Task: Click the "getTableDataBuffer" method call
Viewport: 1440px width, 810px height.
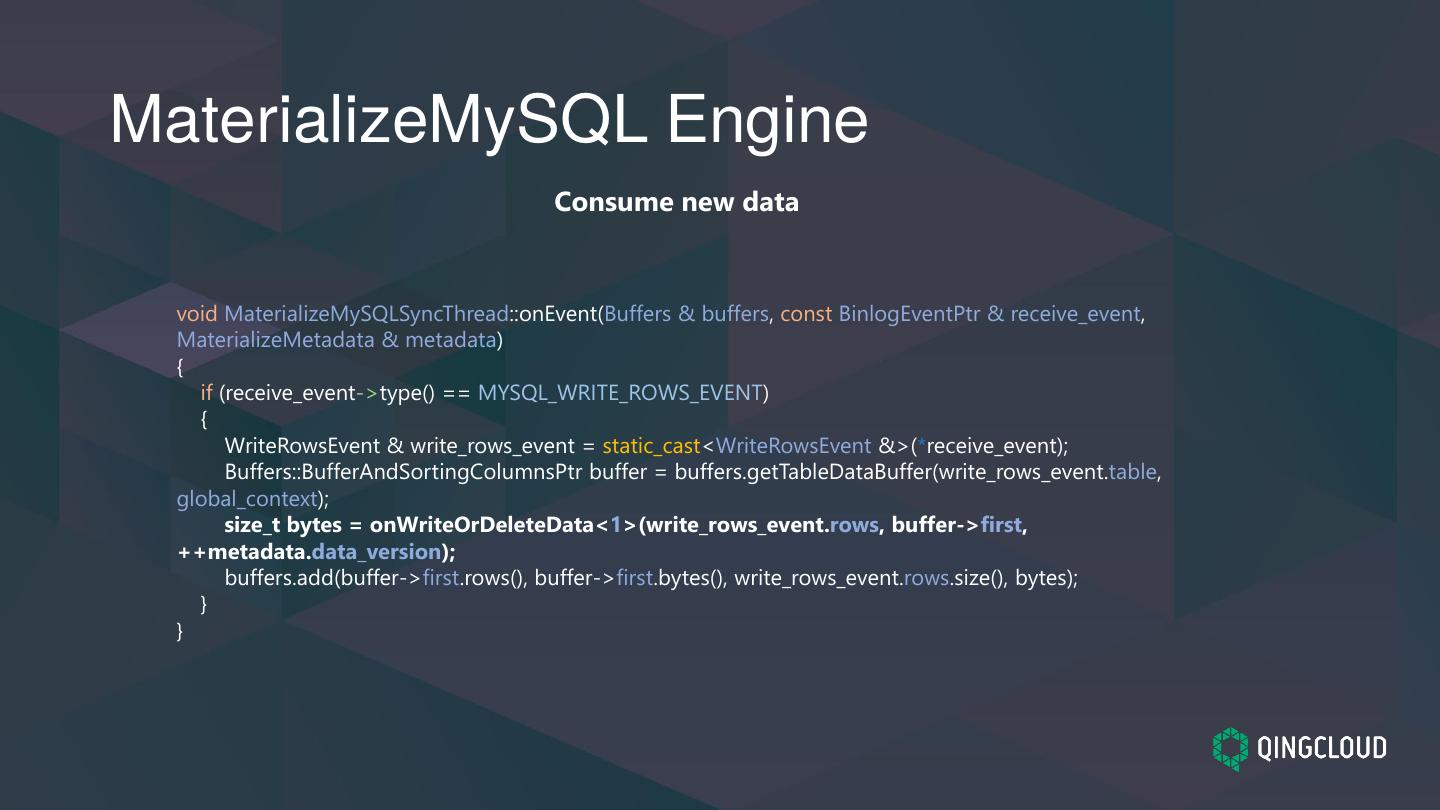Action: click(x=839, y=472)
